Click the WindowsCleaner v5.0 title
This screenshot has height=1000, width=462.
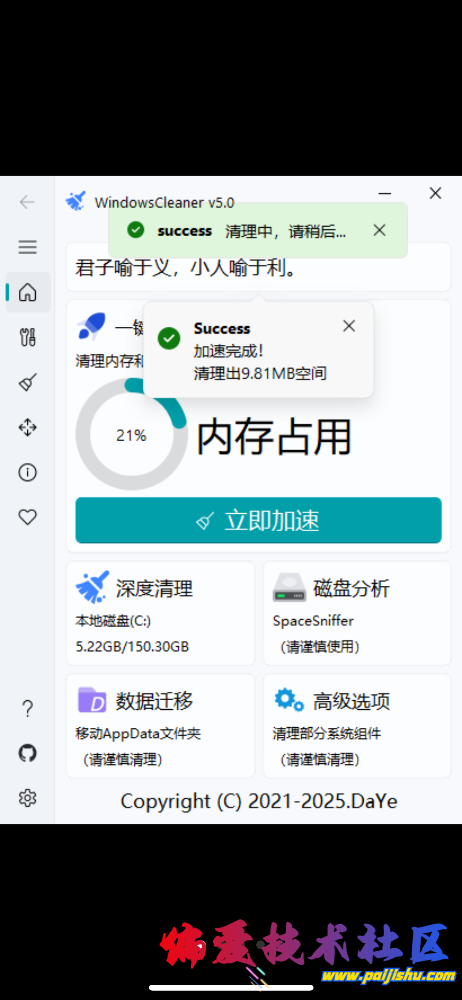[165, 203]
